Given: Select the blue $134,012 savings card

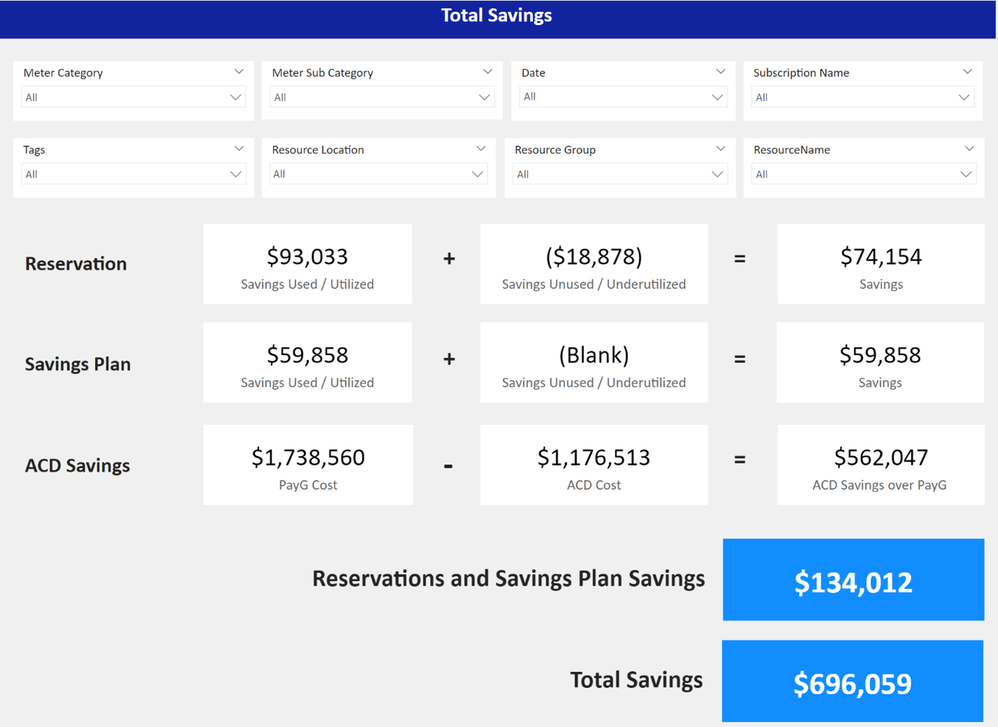Looking at the screenshot, I should coord(853,580).
